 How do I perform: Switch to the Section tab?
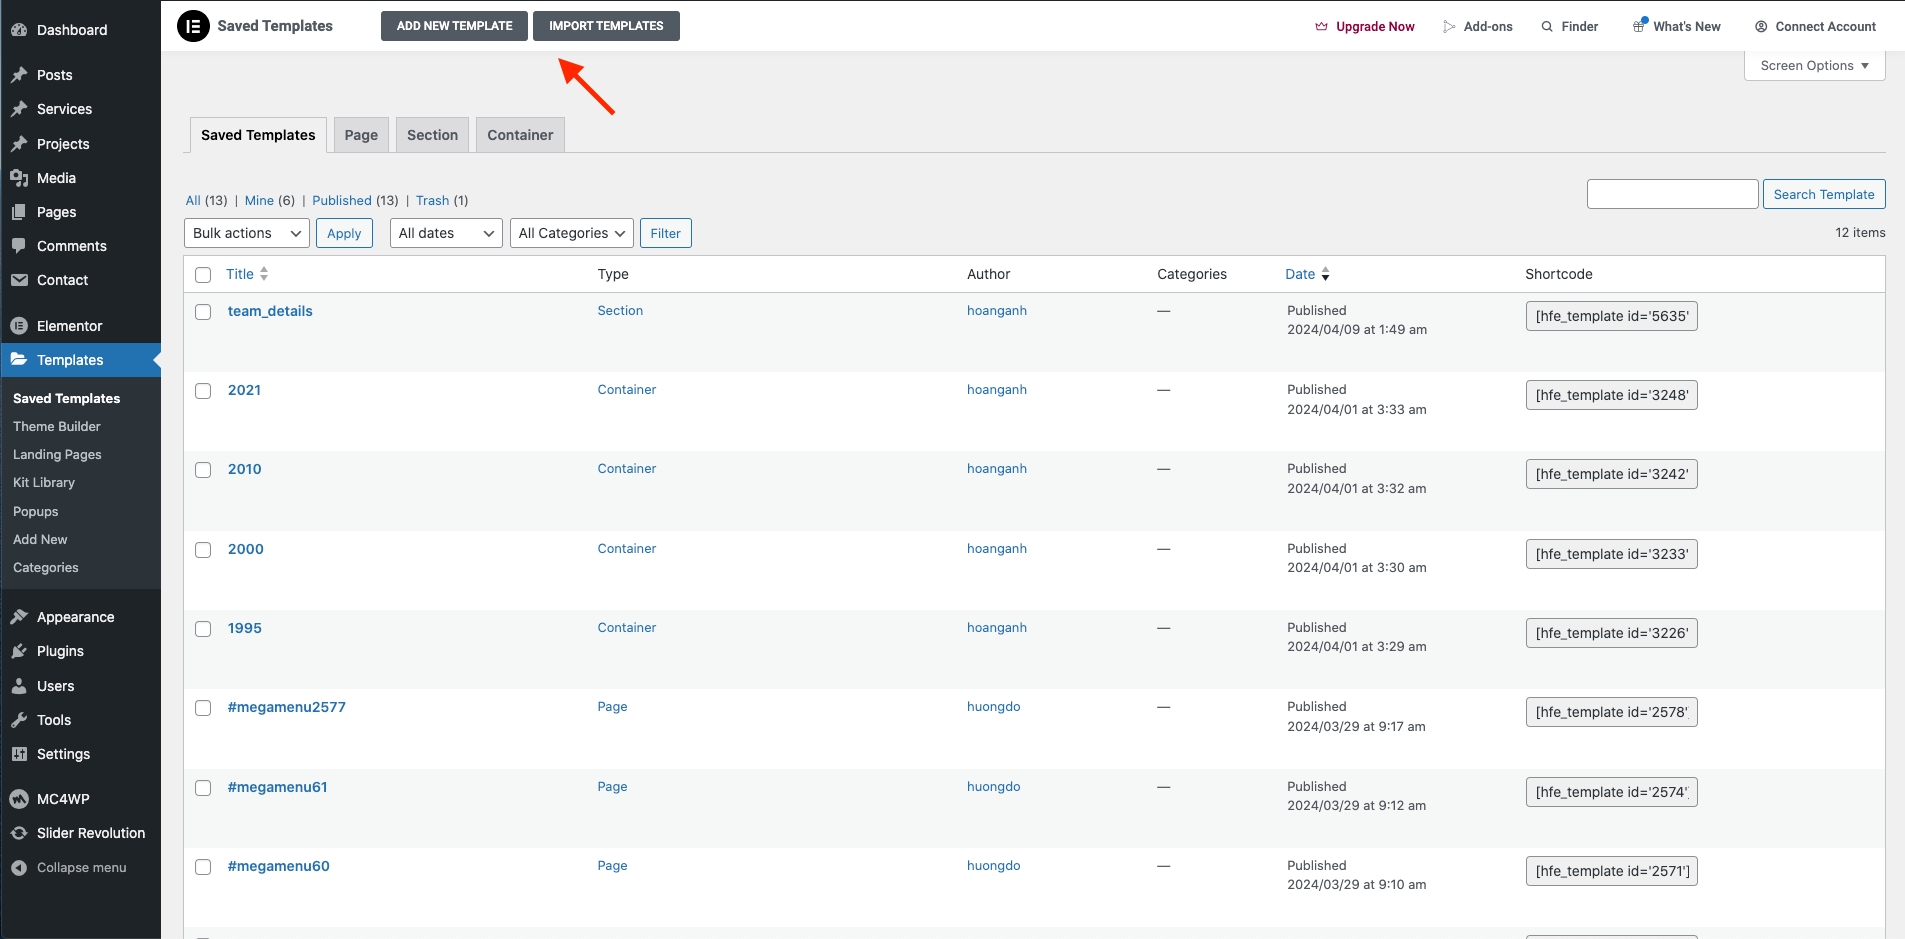pyautogui.click(x=432, y=135)
